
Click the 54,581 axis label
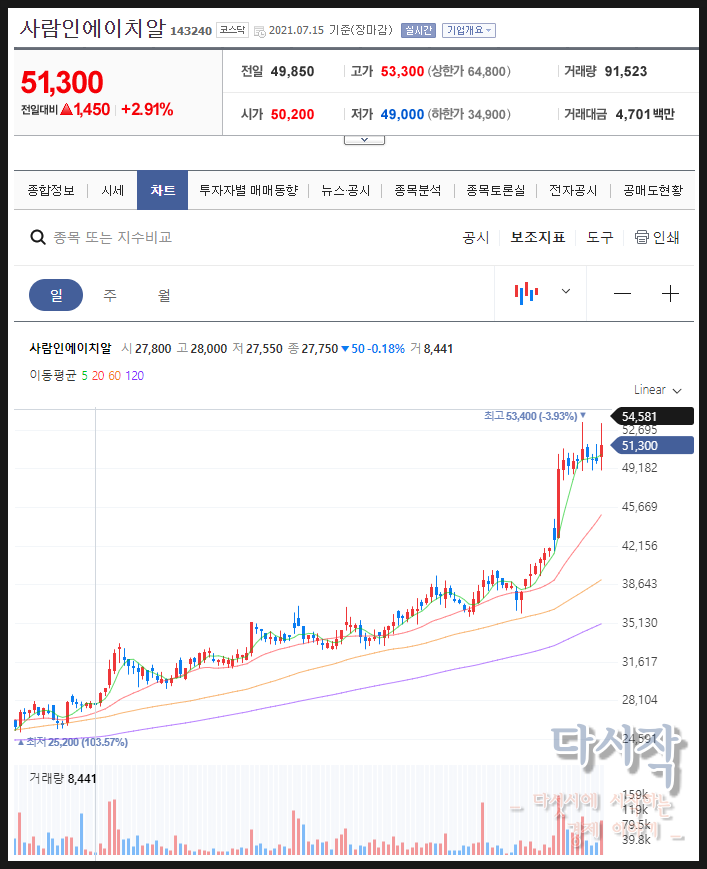(x=652, y=416)
